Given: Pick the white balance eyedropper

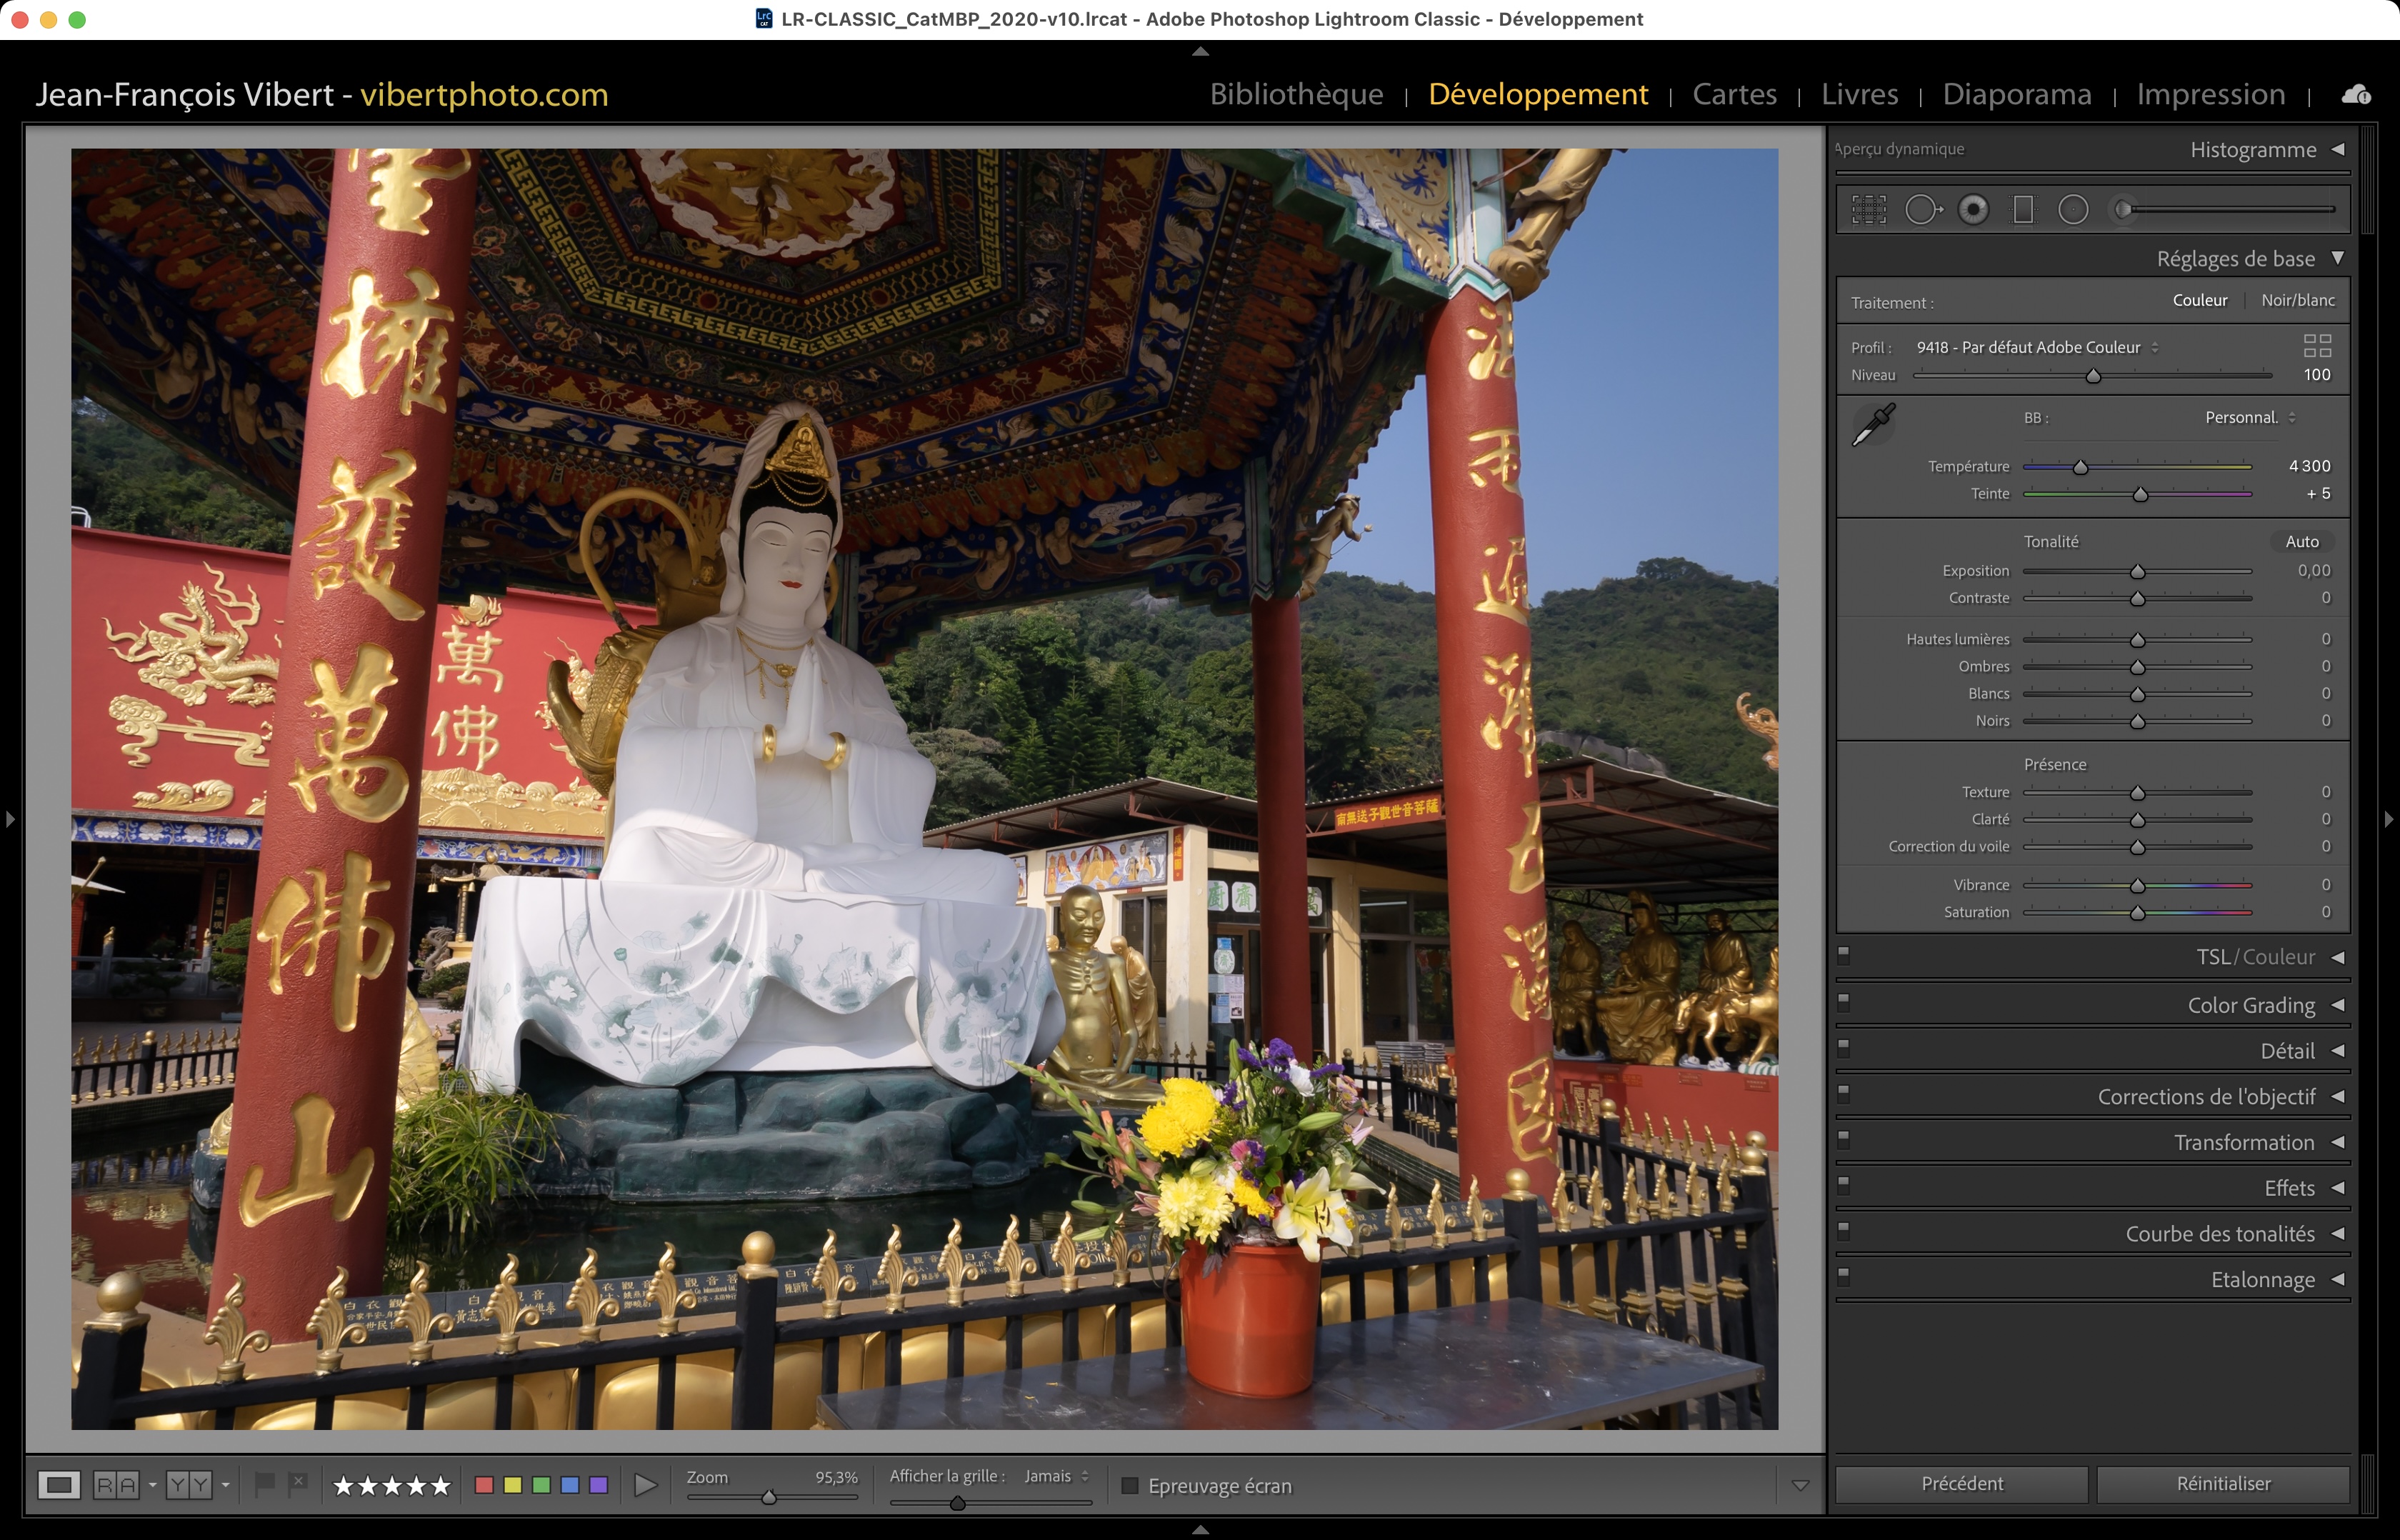Looking at the screenshot, I should tap(1873, 425).
